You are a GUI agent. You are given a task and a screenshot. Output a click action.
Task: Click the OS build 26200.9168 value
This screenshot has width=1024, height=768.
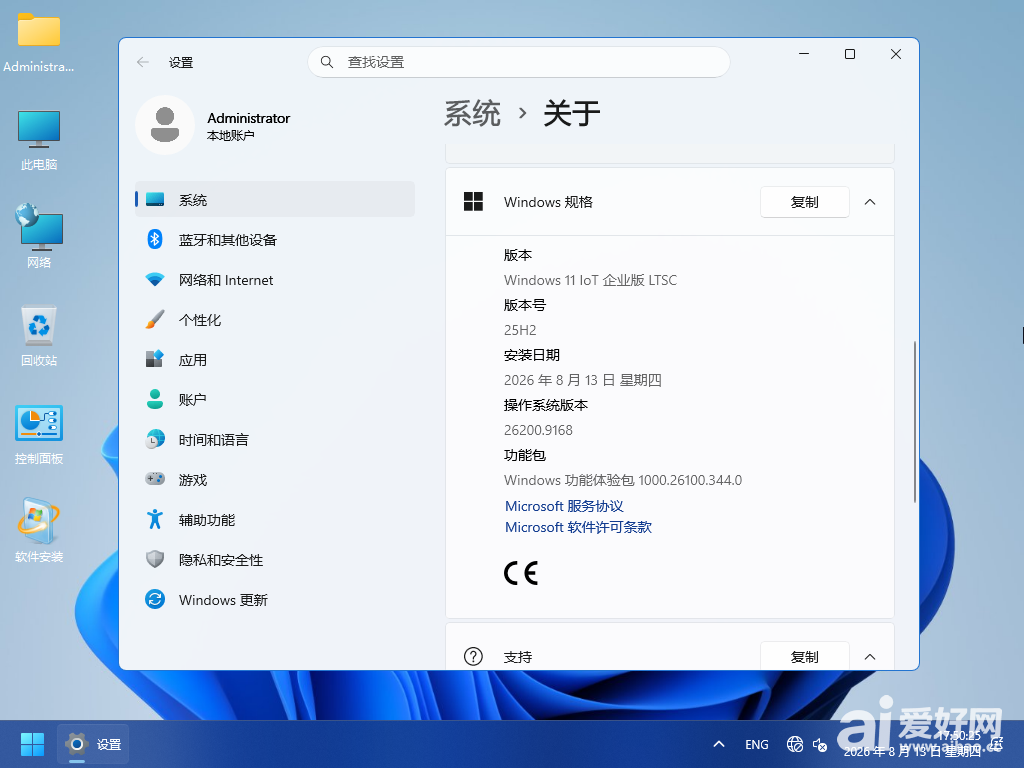coord(538,430)
